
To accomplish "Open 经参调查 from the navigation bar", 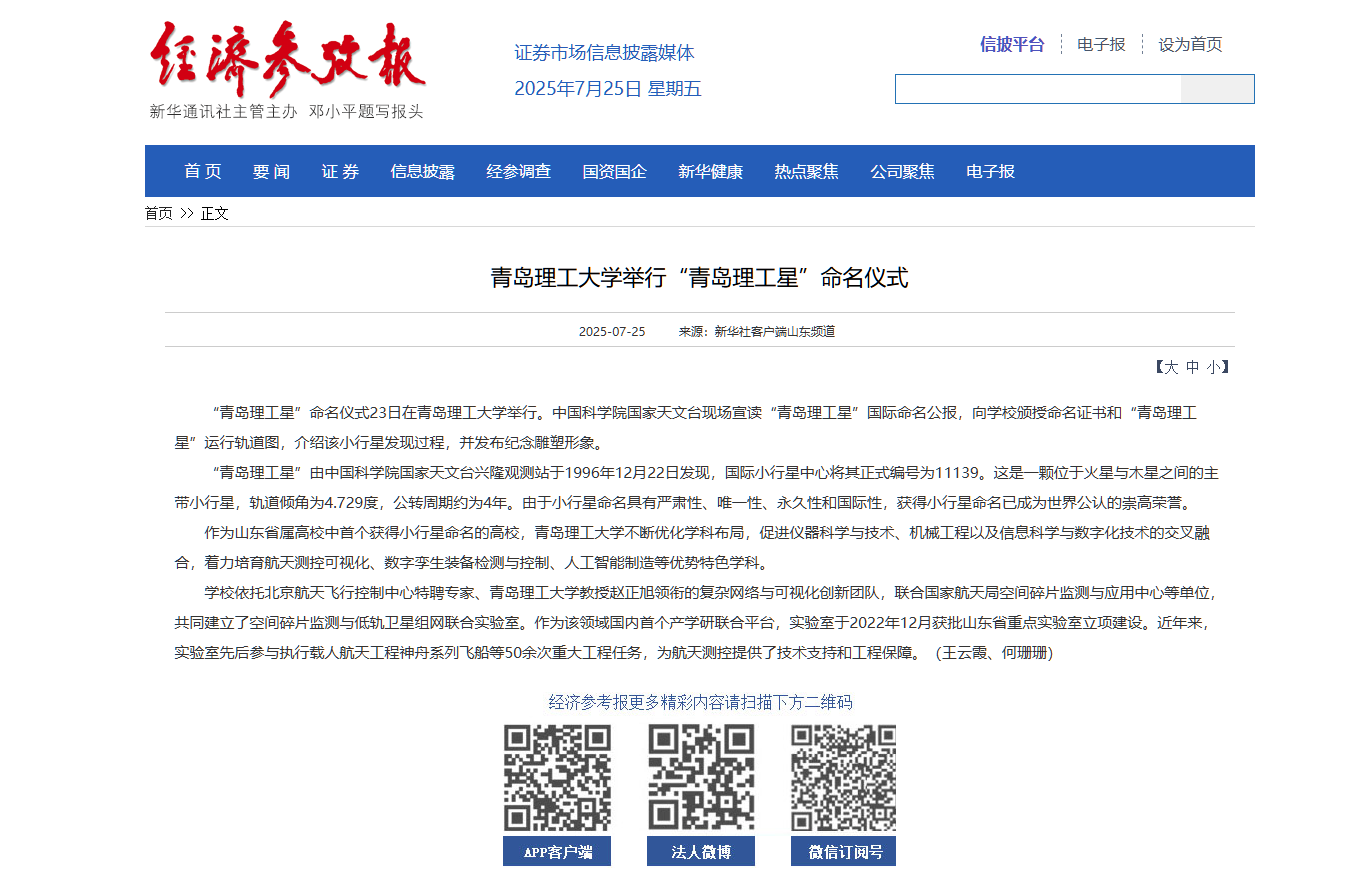I will [518, 172].
